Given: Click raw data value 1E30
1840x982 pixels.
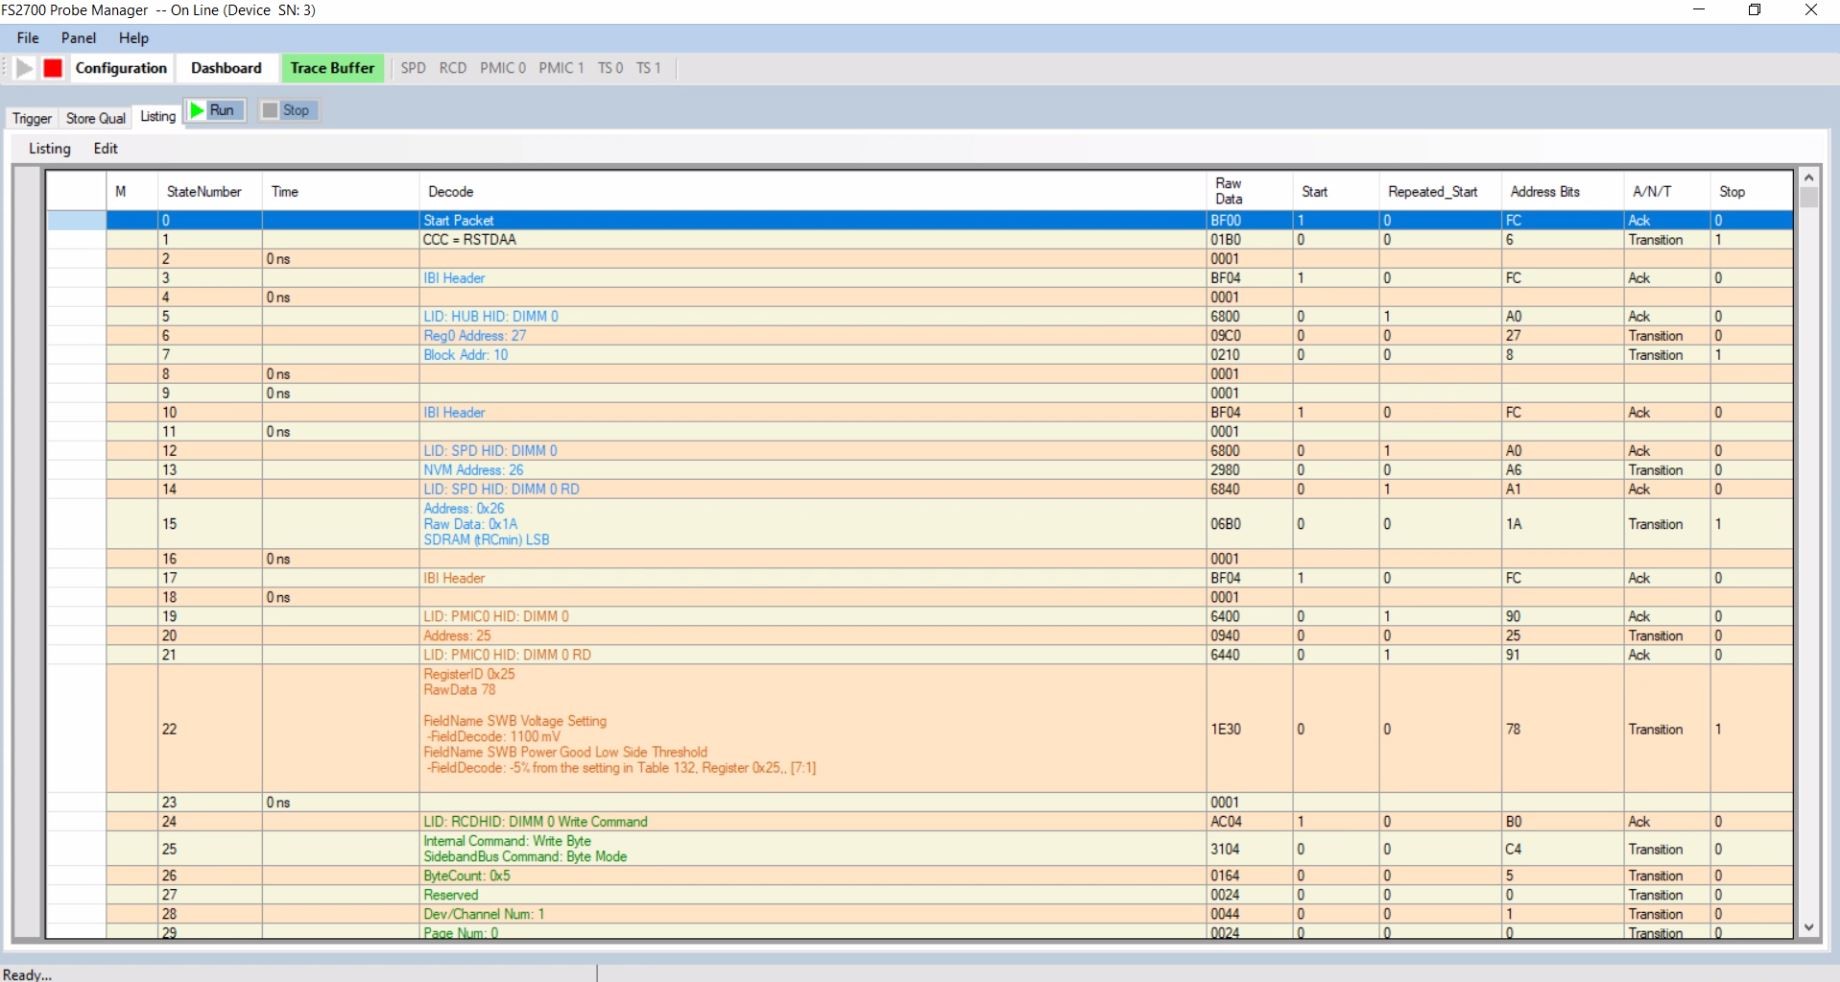Looking at the screenshot, I should pyautogui.click(x=1225, y=729).
